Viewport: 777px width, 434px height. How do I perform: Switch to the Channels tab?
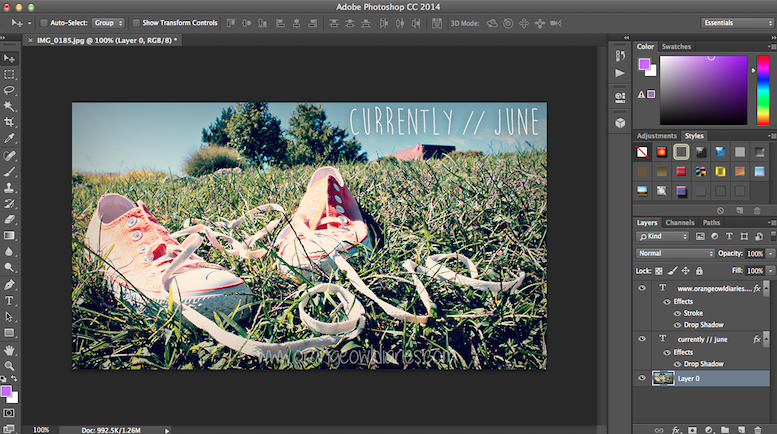[x=680, y=223]
